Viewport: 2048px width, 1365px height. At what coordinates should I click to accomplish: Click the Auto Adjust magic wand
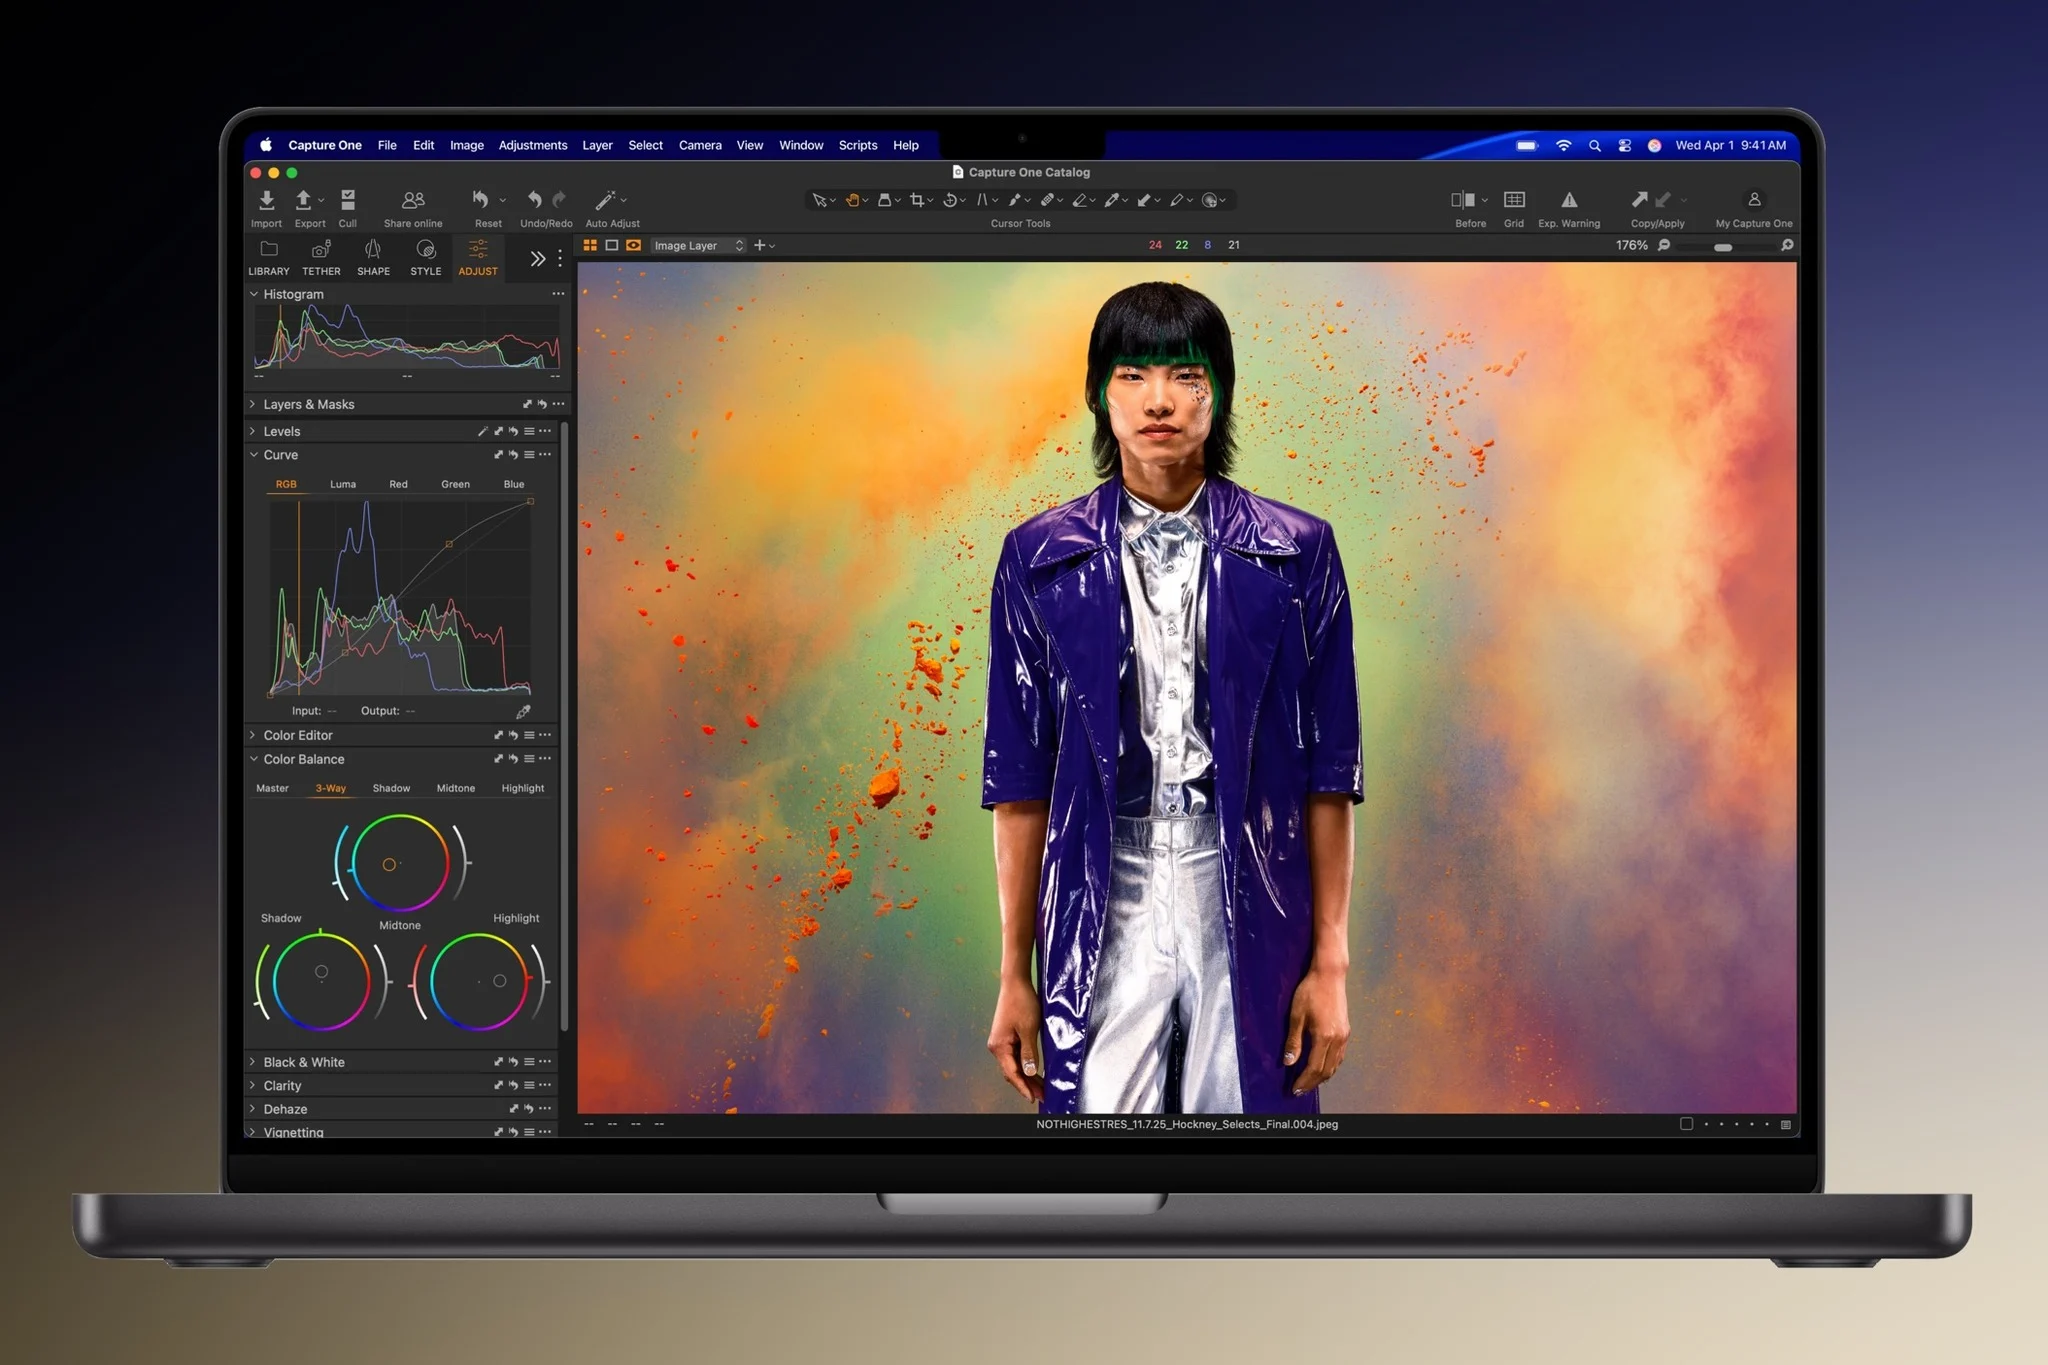(x=605, y=200)
